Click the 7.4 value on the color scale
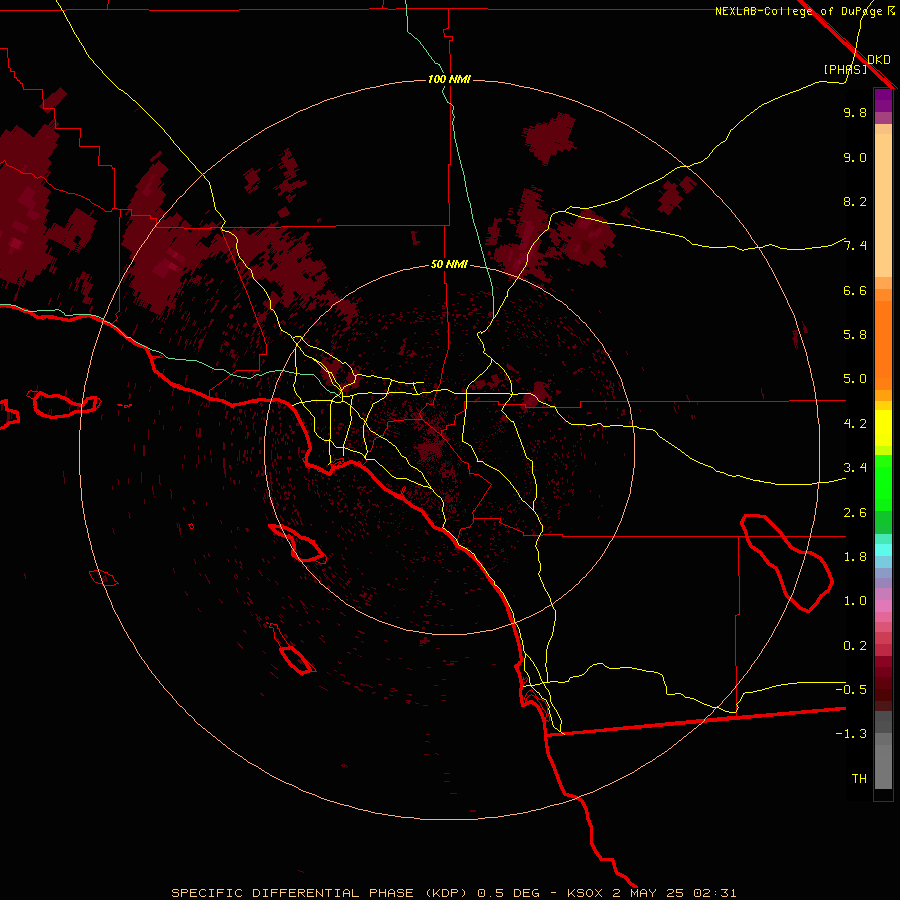Image resolution: width=900 pixels, height=900 pixels. click(x=855, y=246)
